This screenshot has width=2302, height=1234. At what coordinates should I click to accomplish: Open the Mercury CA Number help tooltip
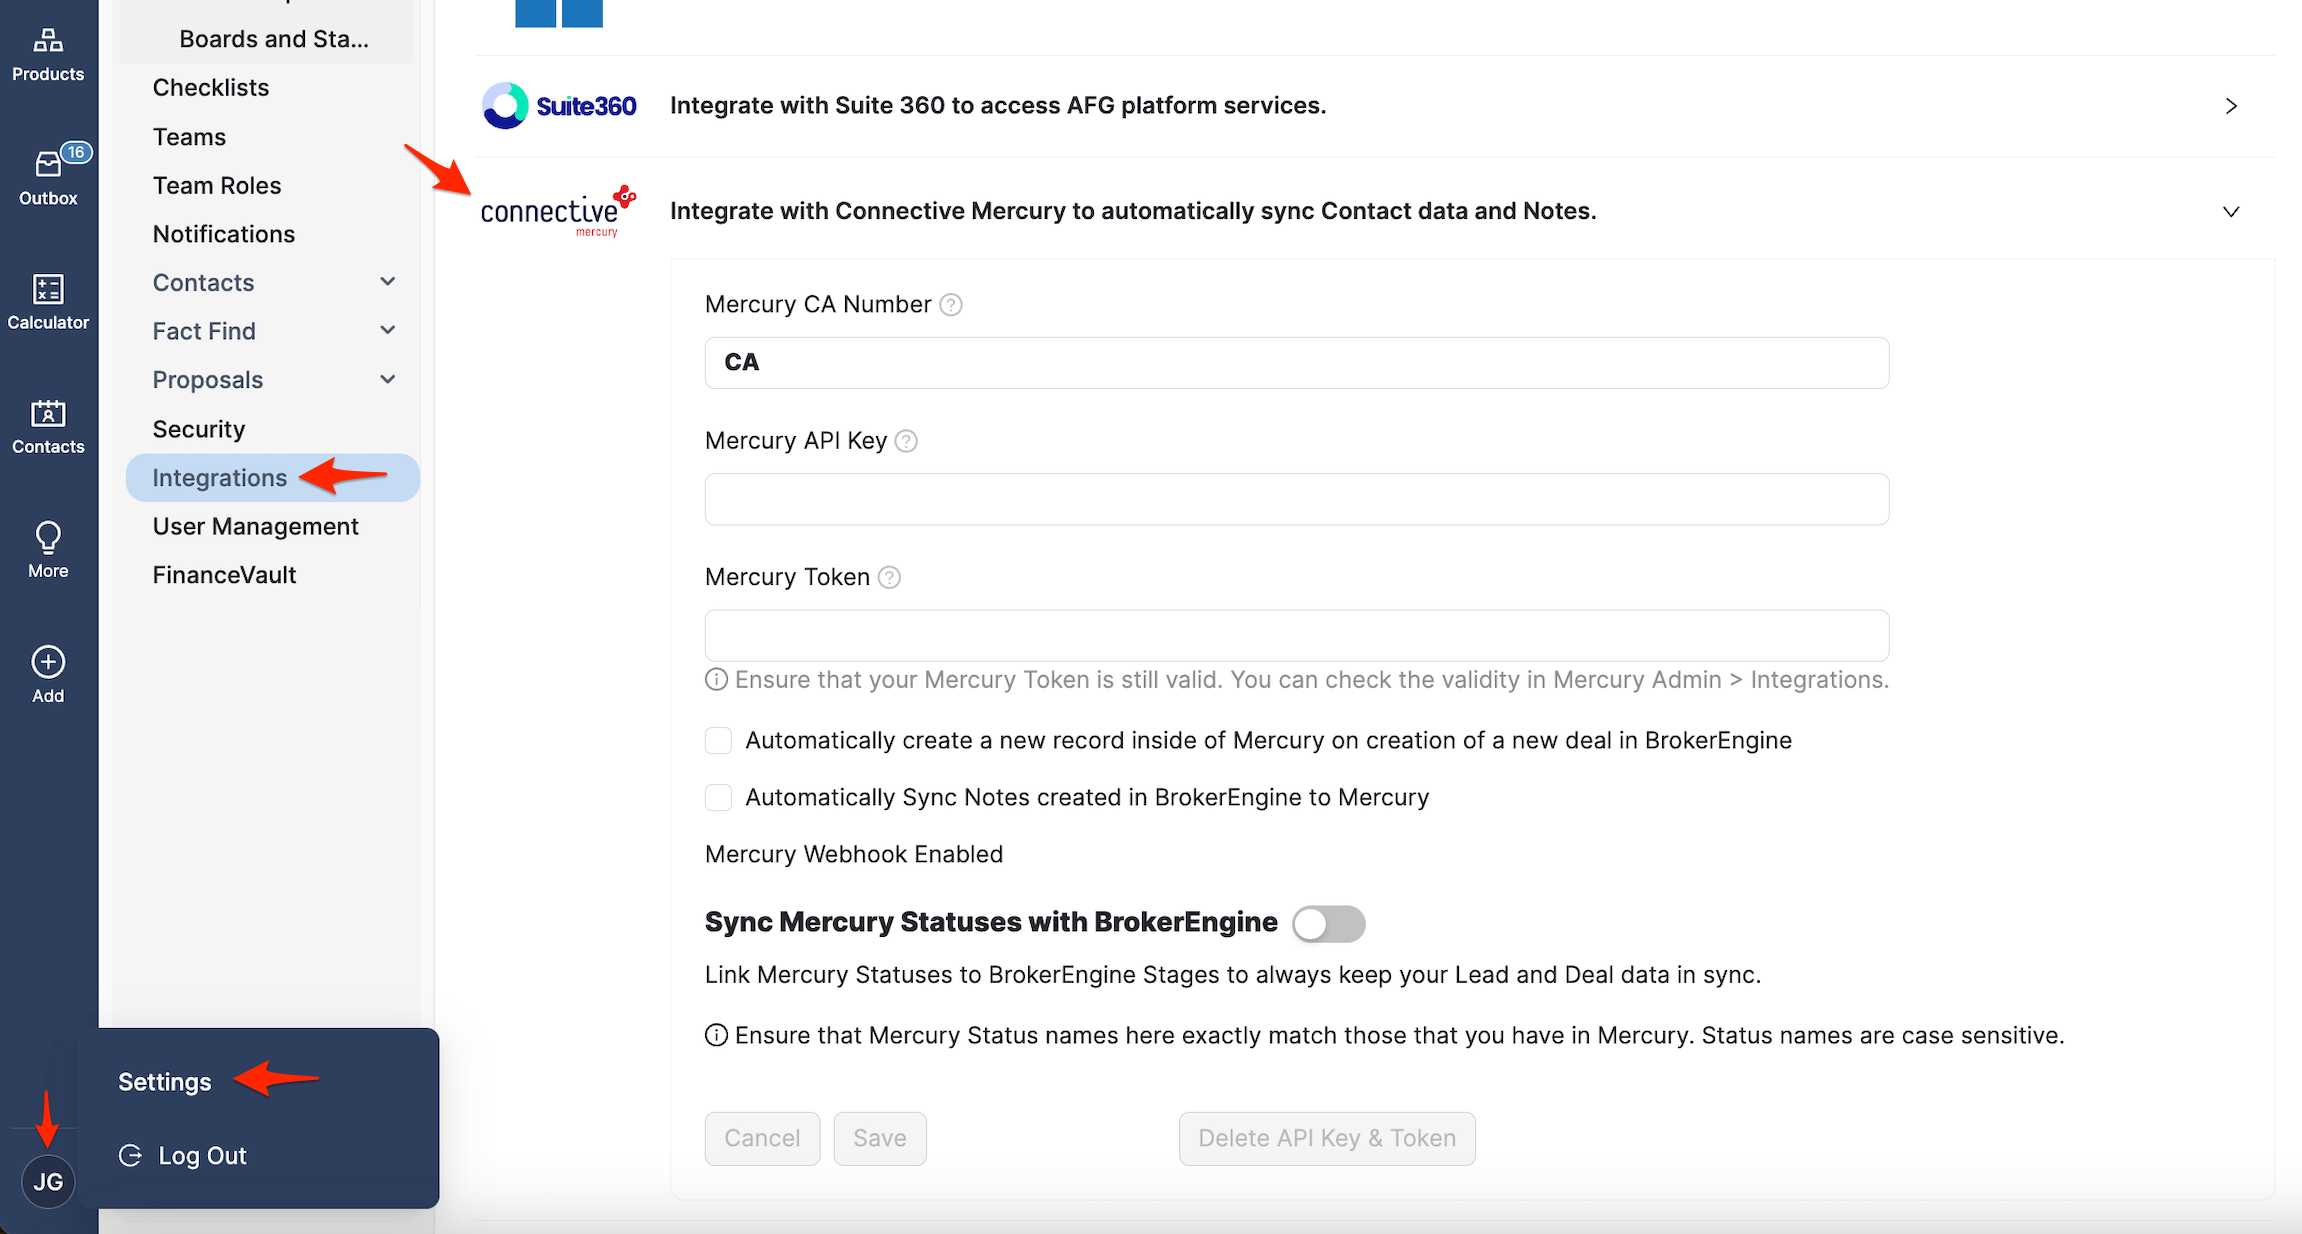tap(950, 304)
